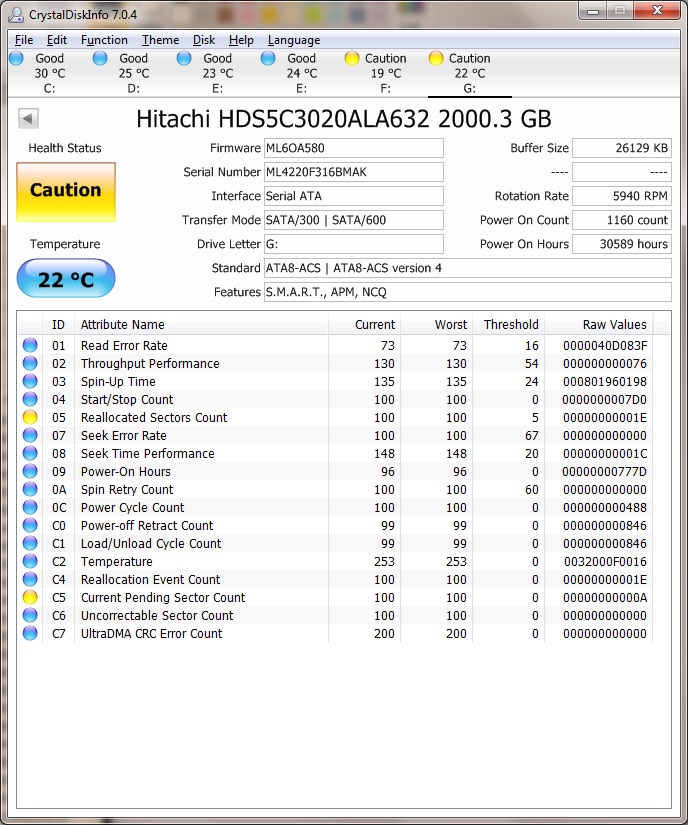Open the Help menu
688x825 pixels.
(x=241, y=40)
